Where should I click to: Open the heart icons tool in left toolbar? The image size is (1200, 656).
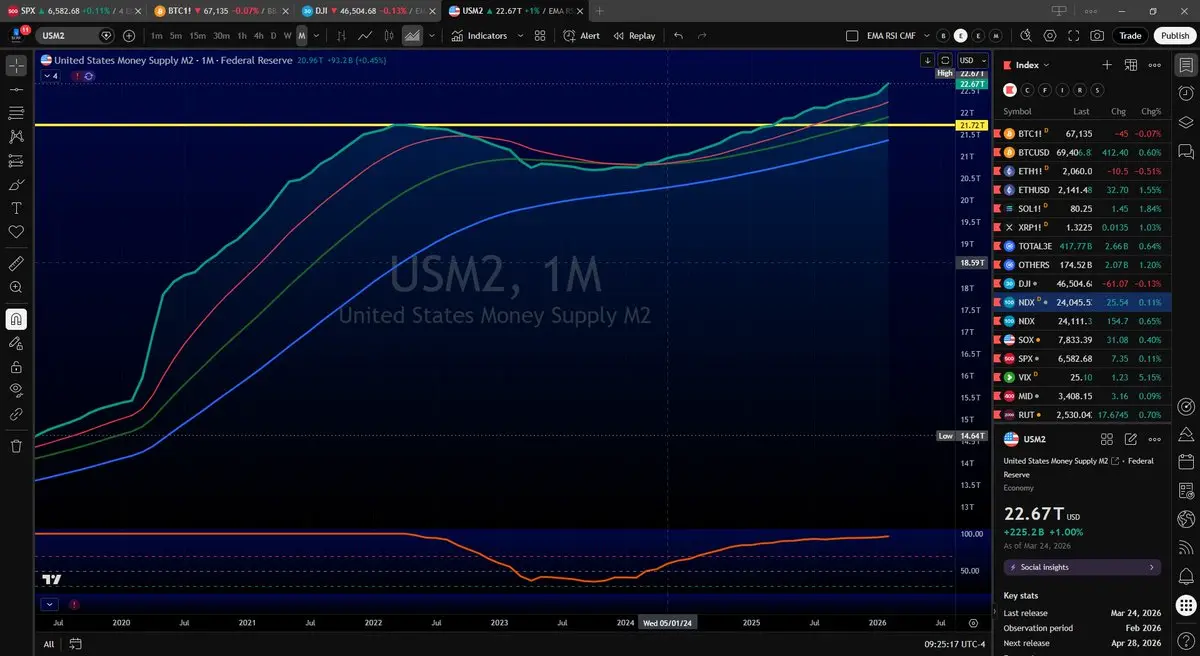click(x=16, y=232)
